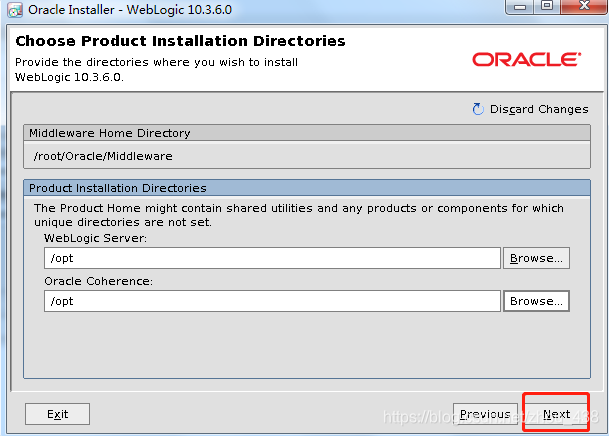This screenshot has width=609, height=436.
Task: Focus the WebLogic Server path field
Action: [272, 258]
